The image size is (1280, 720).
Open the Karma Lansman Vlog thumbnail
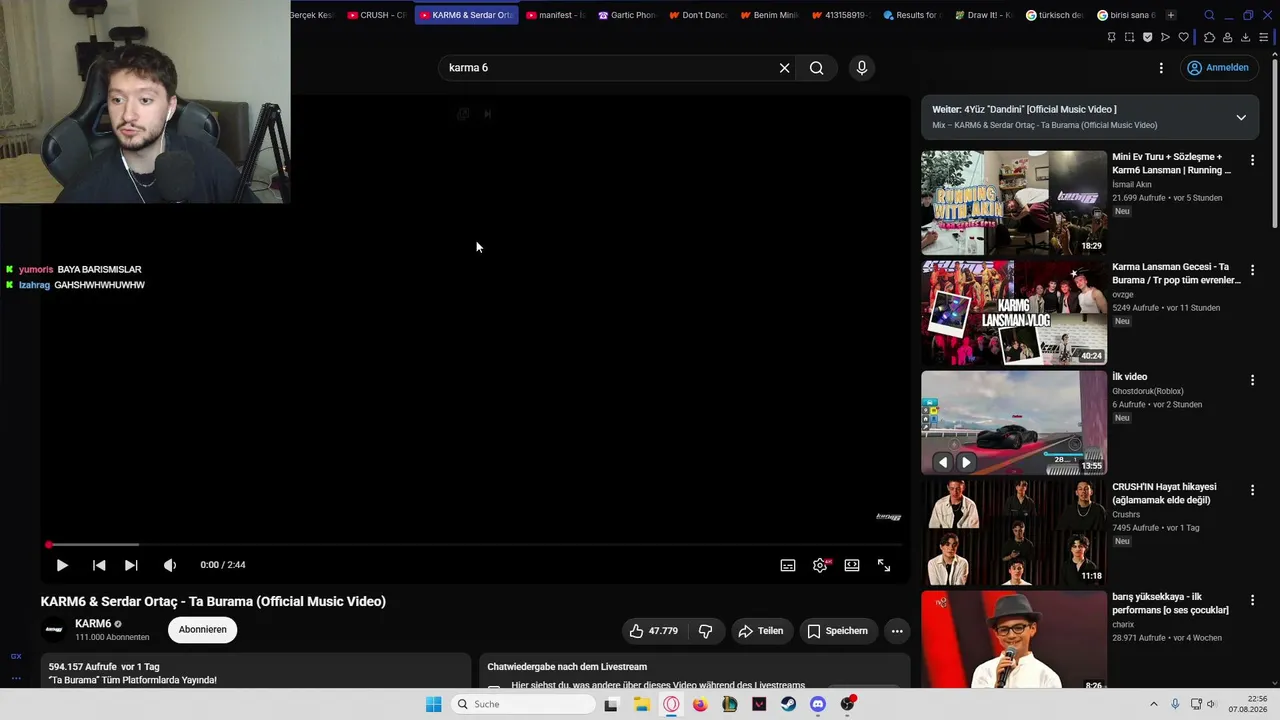tap(1014, 313)
